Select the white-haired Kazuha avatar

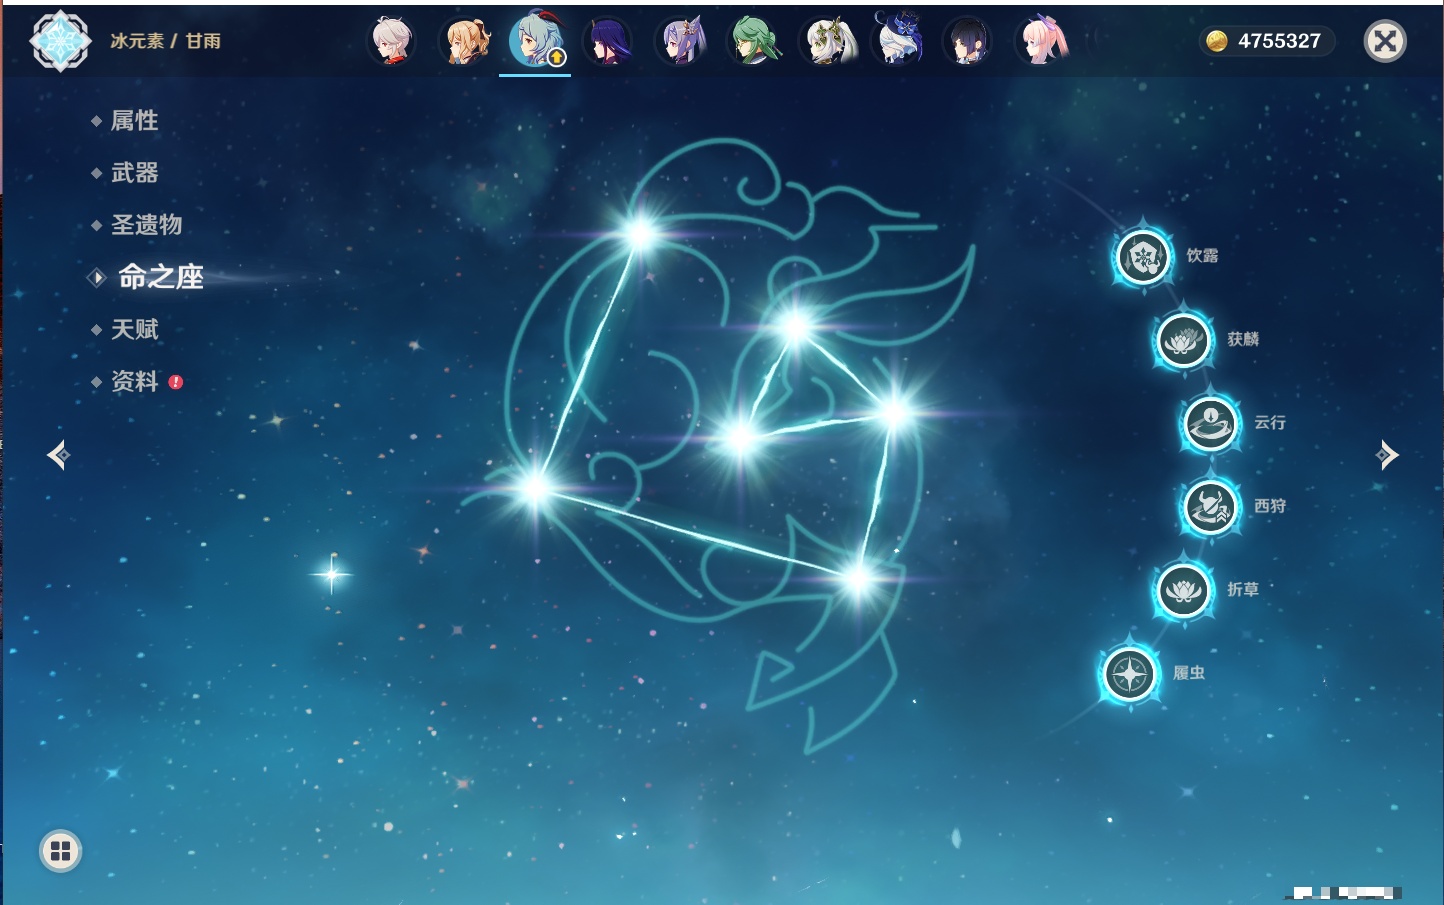392,41
